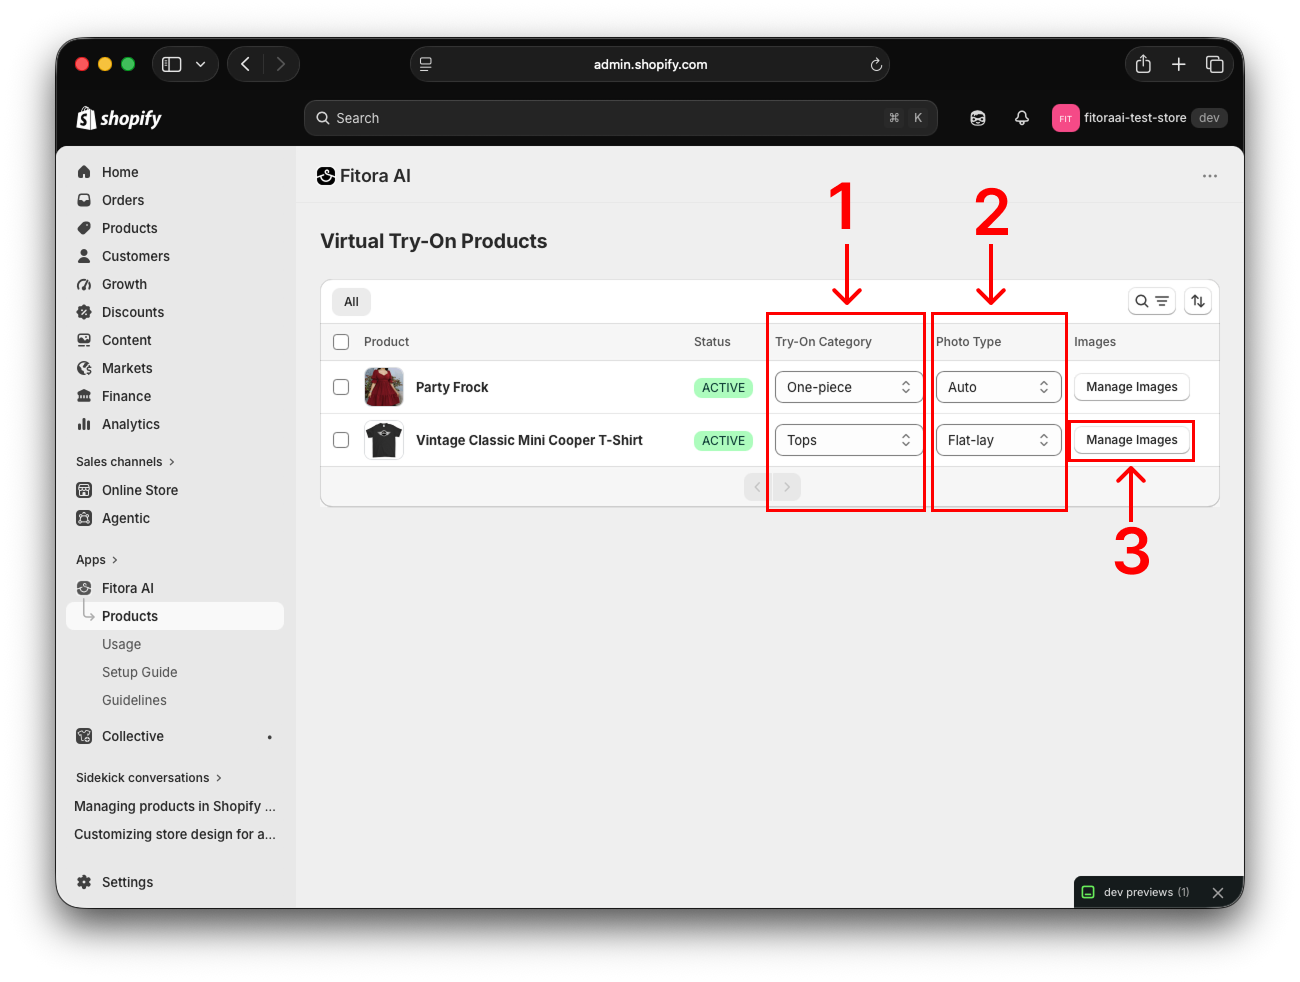
Task: Toggle the browser sidebar
Action: (172, 64)
